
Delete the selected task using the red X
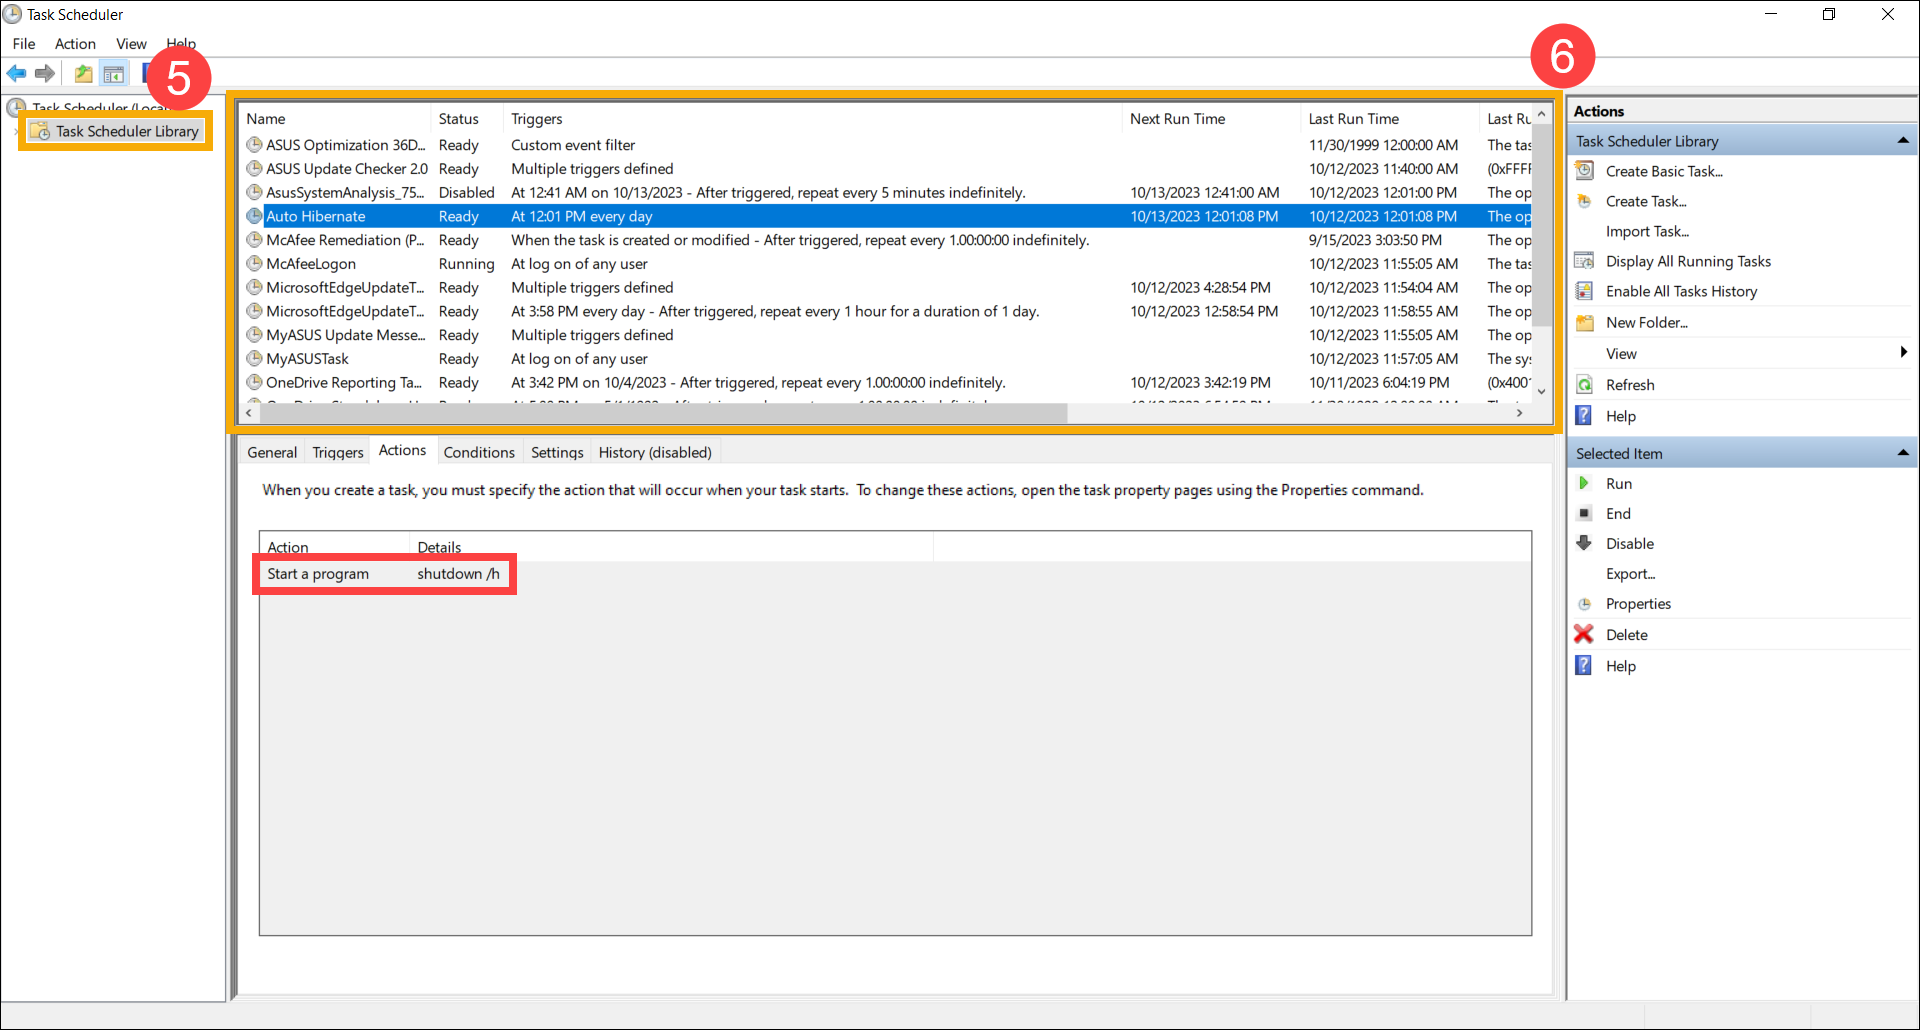tap(1625, 635)
